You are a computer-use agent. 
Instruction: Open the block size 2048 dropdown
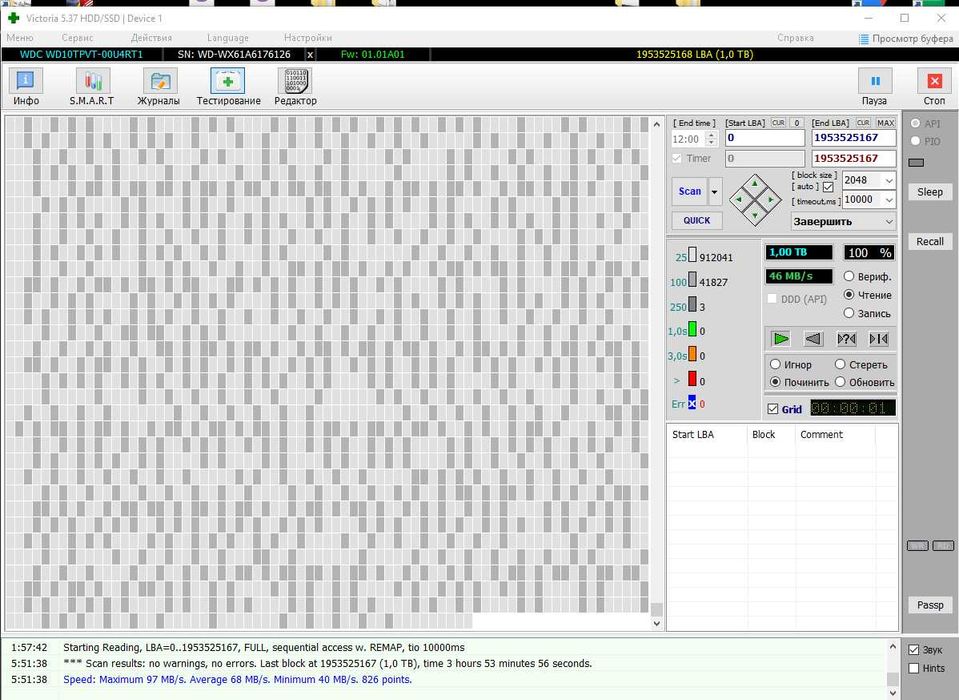[889, 180]
